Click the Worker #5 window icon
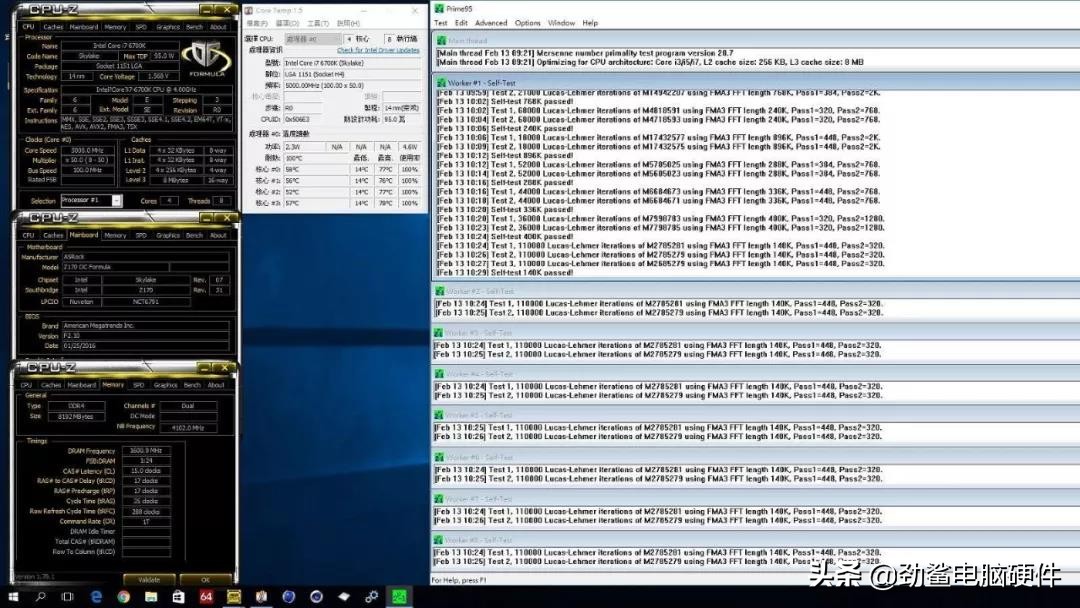1080x608 pixels. point(439,415)
